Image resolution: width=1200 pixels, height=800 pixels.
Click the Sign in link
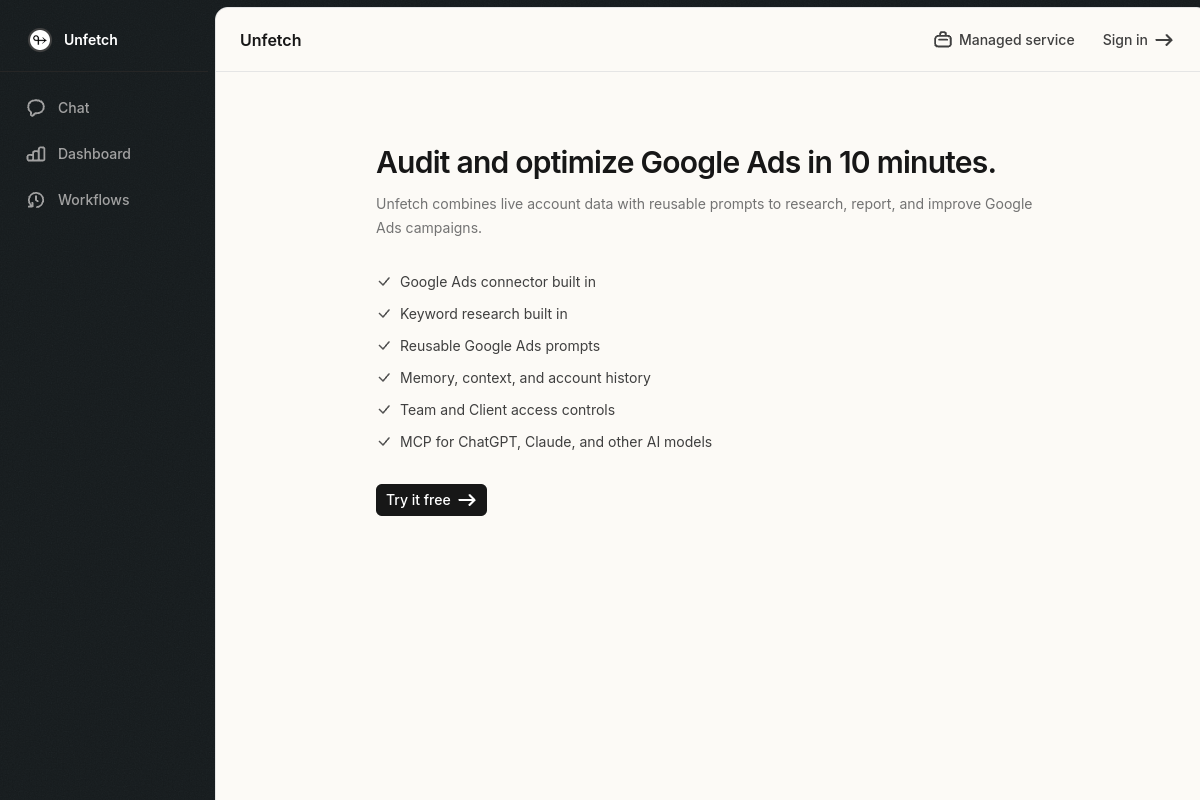click(x=1138, y=40)
